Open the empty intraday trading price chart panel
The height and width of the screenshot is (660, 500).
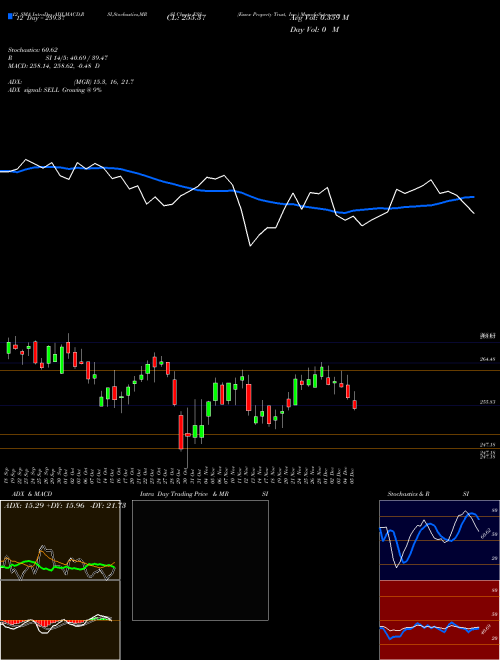click(x=200, y=560)
